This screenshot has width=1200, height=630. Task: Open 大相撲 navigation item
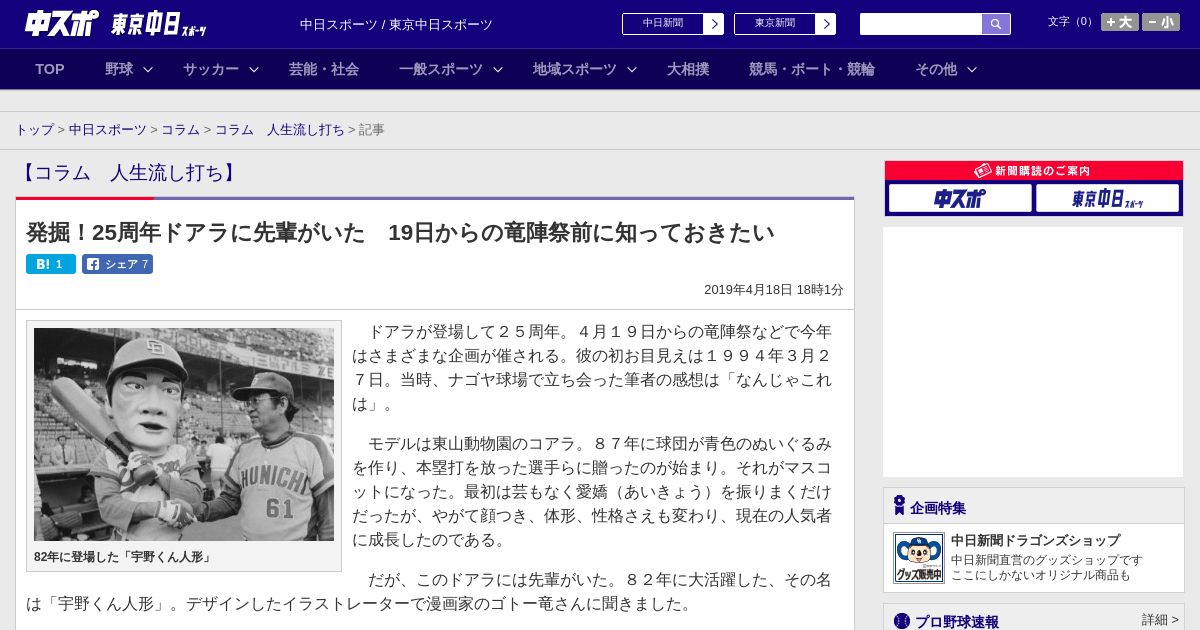point(688,69)
